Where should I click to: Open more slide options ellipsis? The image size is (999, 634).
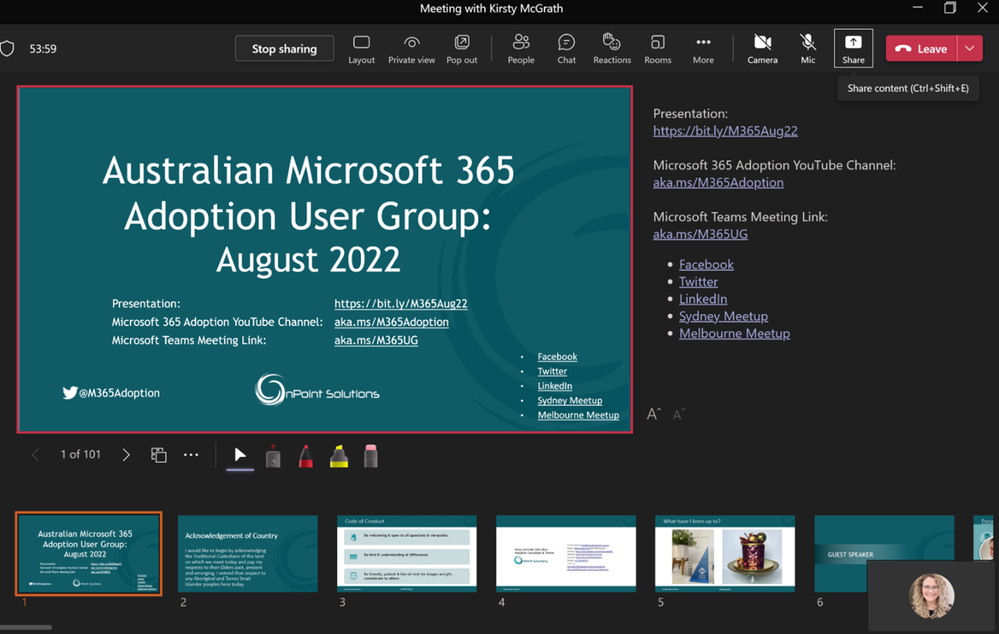(x=191, y=454)
